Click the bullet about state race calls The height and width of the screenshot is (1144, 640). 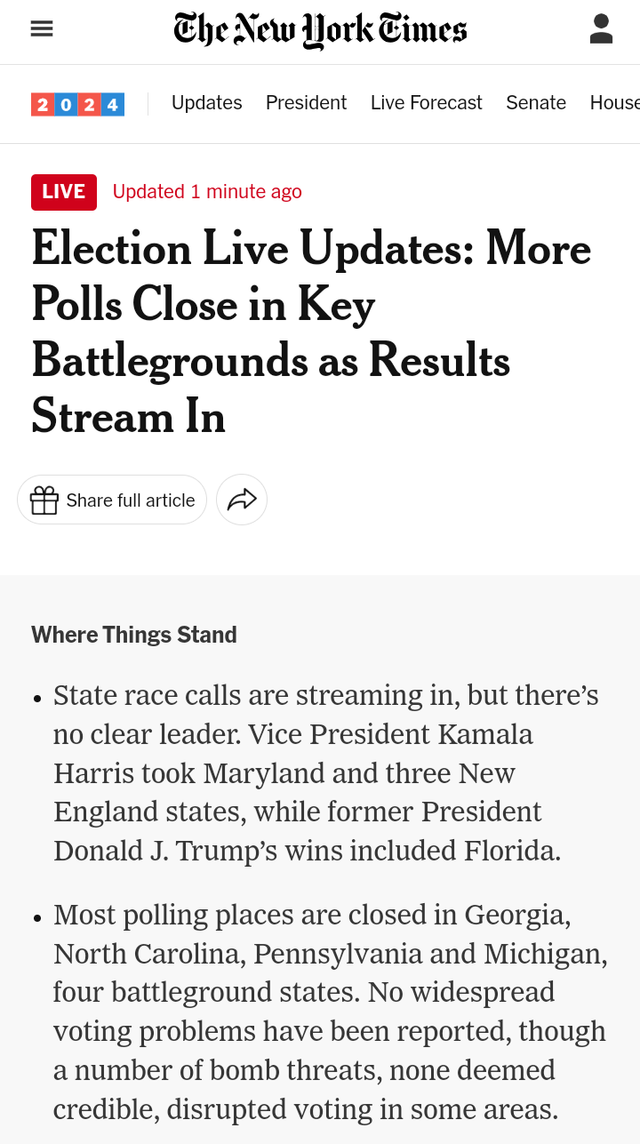click(325, 773)
